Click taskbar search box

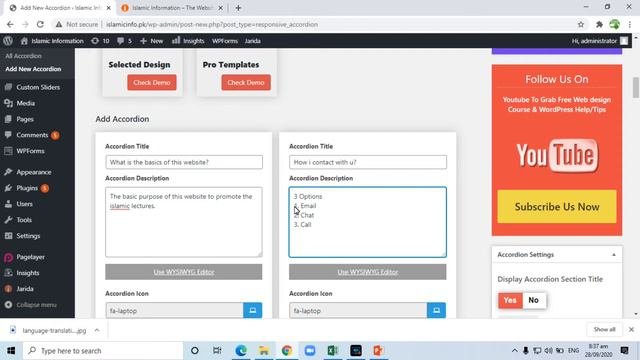[x=103, y=351]
